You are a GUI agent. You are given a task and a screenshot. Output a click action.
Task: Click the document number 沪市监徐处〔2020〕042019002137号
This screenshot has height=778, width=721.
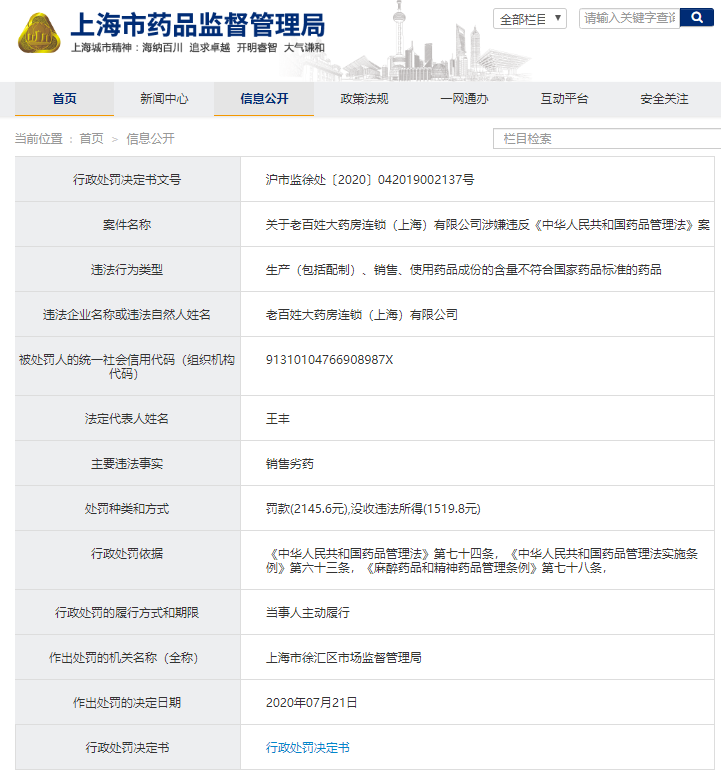(x=369, y=180)
